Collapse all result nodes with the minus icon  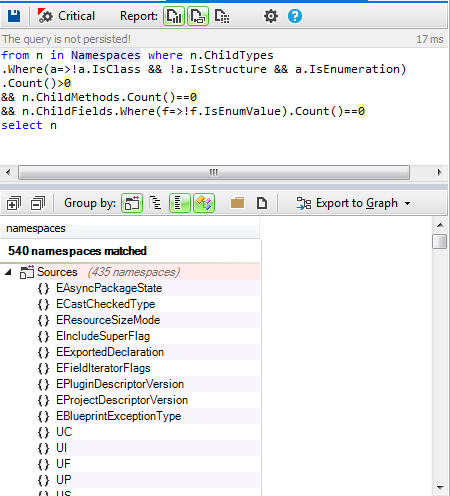click(x=38, y=203)
